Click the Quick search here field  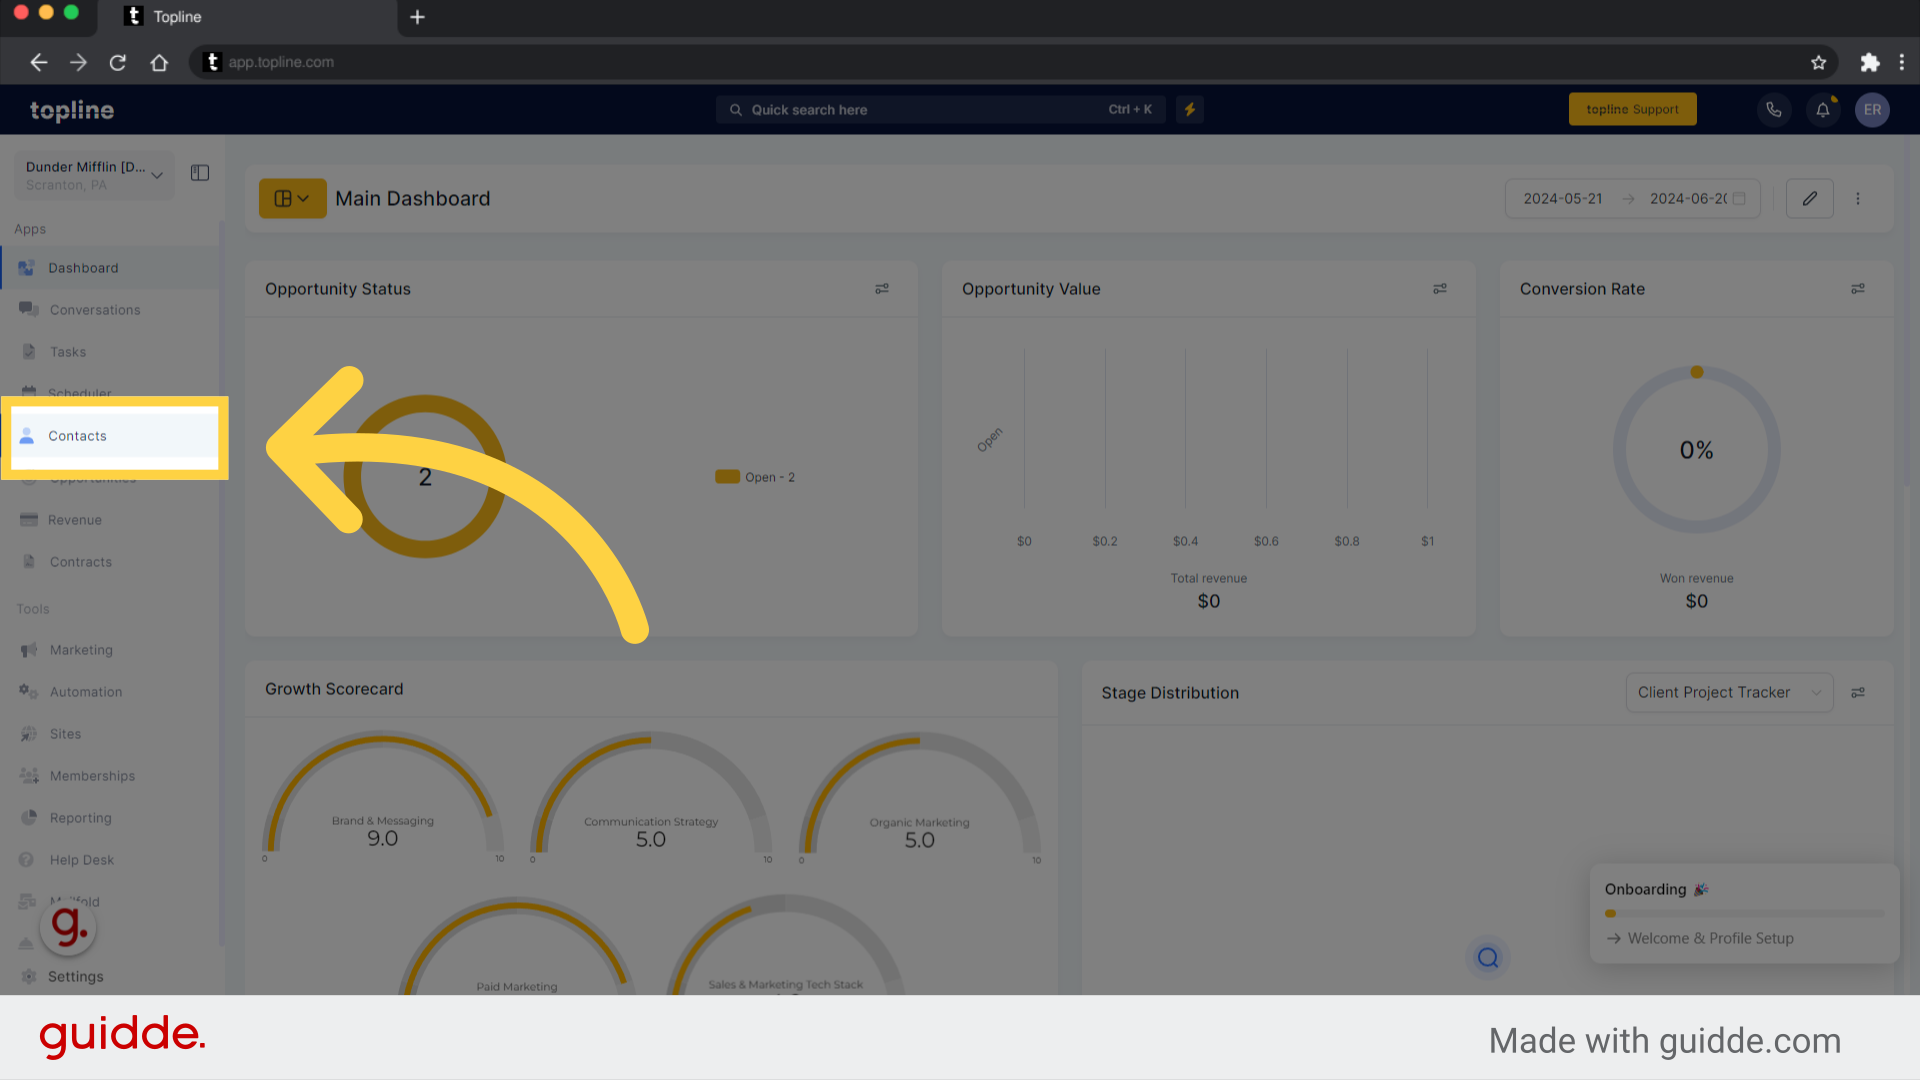point(920,110)
